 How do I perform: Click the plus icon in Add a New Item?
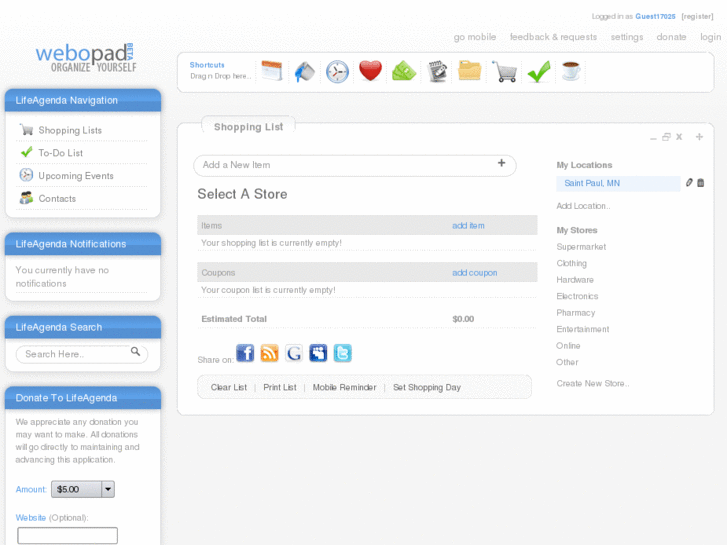point(501,163)
